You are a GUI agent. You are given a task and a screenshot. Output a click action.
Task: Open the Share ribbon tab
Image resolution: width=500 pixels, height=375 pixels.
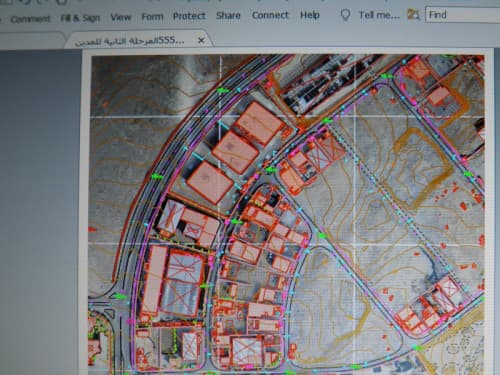click(228, 15)
